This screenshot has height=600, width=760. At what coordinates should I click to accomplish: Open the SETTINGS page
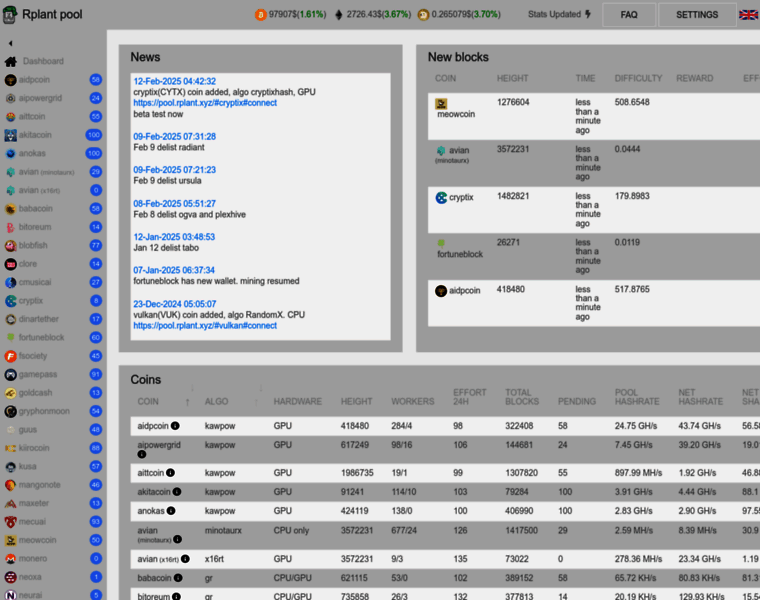point(697,15)
